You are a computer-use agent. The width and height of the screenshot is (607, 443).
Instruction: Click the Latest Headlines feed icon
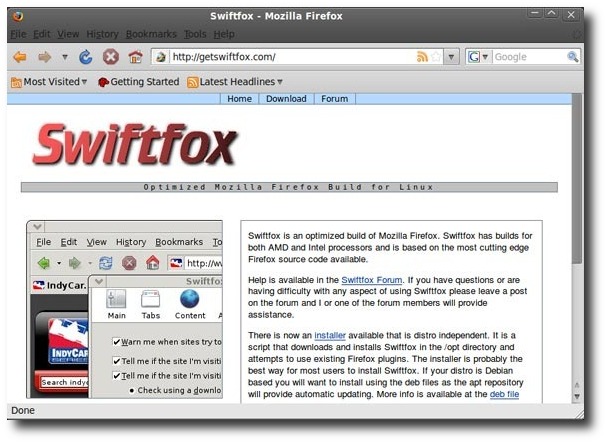click(192, 82)
